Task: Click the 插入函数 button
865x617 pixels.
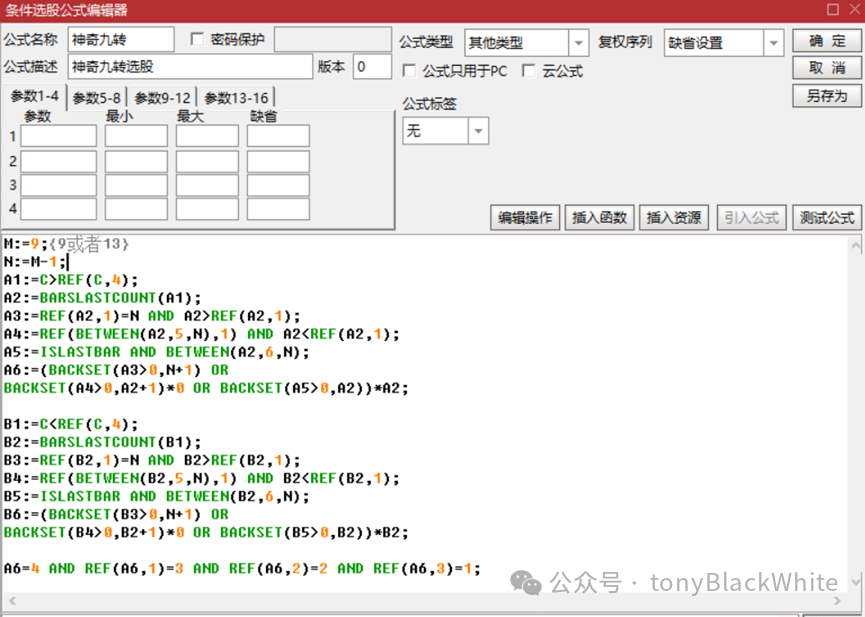Action: click(600, 217)
